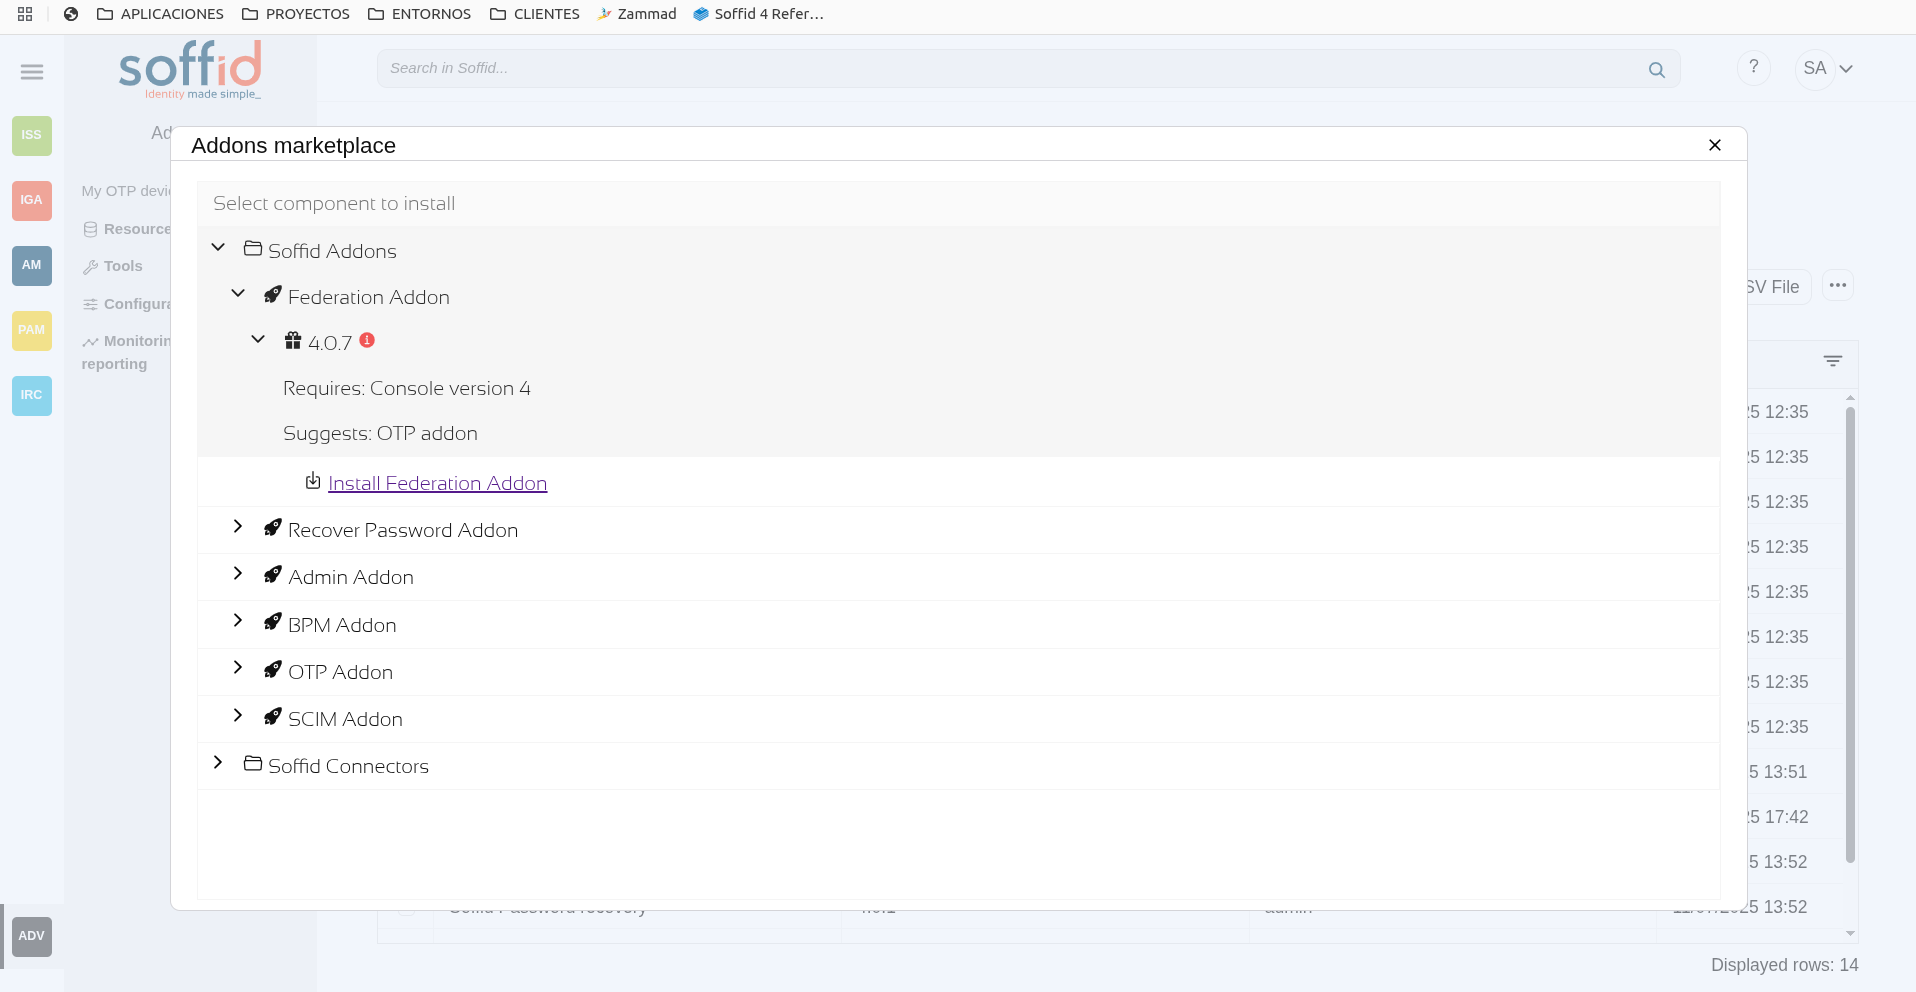Click the Soffid Addons folder icon
This screenshot has width=1916, height=992.
click(253, 248)
